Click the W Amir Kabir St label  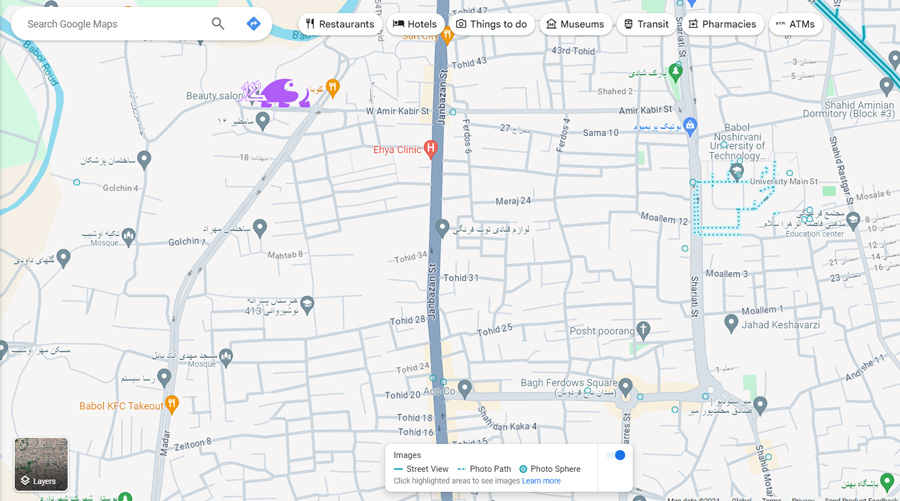click(x=398, y=111)
